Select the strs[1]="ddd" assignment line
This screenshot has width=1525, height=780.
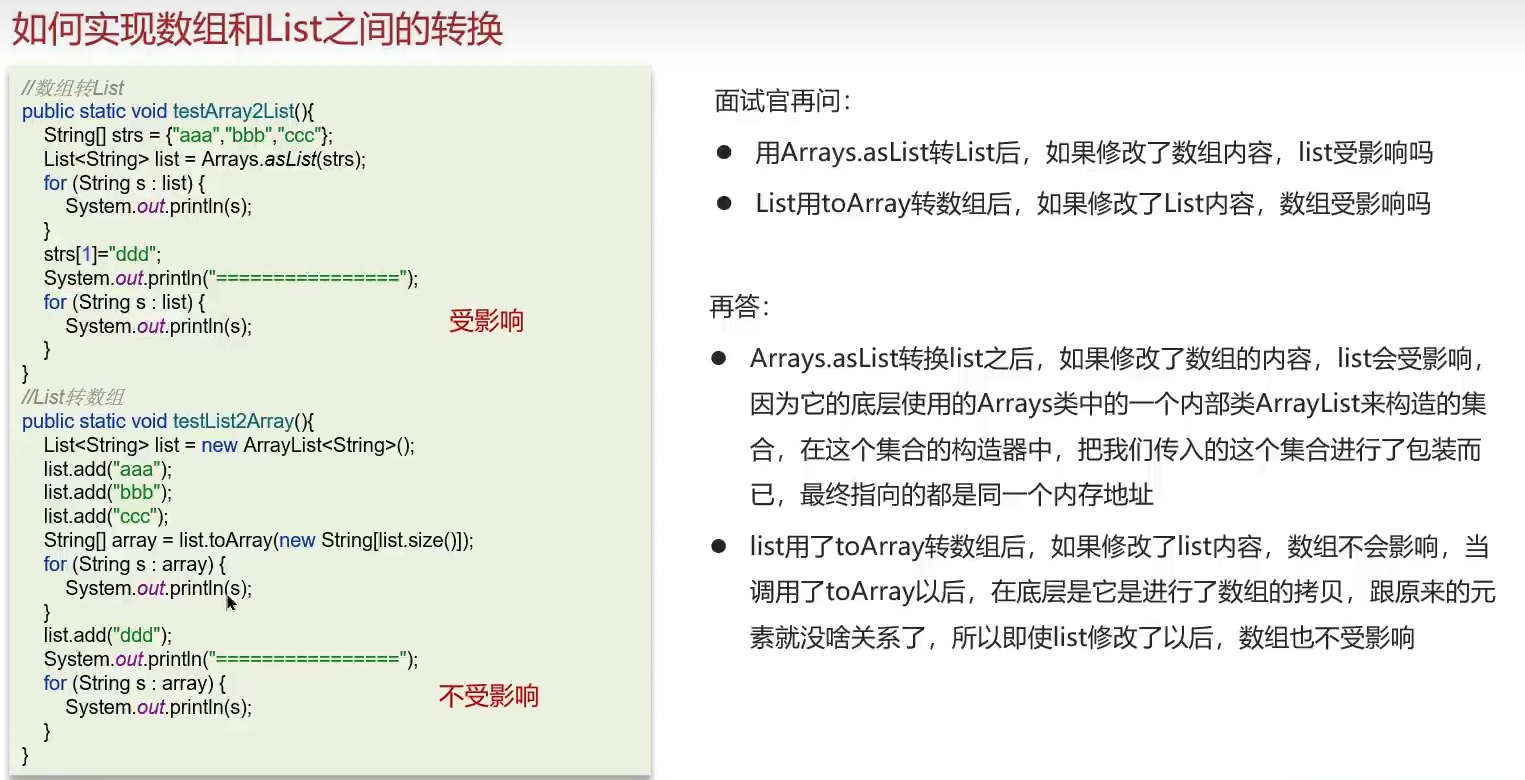coord(103,254)
